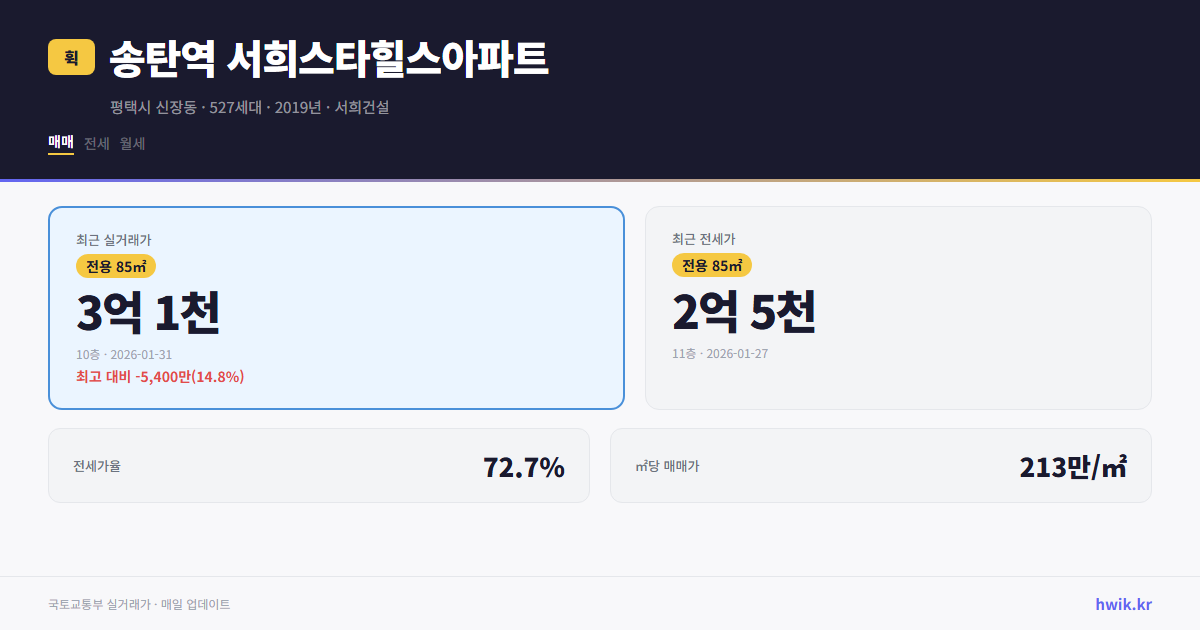The width and height of the screenshot is (1200, 630).
Task: Click the 전용 85㎡ badge on jeonse card
Action: (712, 265)
